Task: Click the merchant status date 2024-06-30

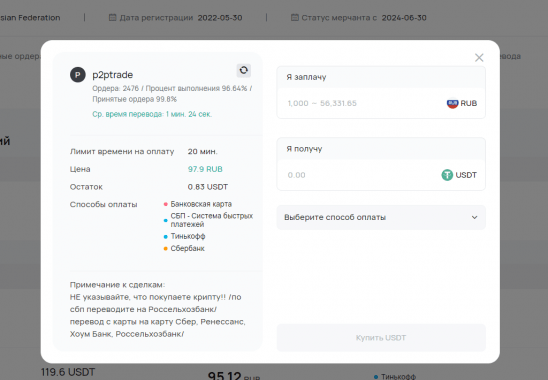Action: pyautogui.click(x=404, y=18)
